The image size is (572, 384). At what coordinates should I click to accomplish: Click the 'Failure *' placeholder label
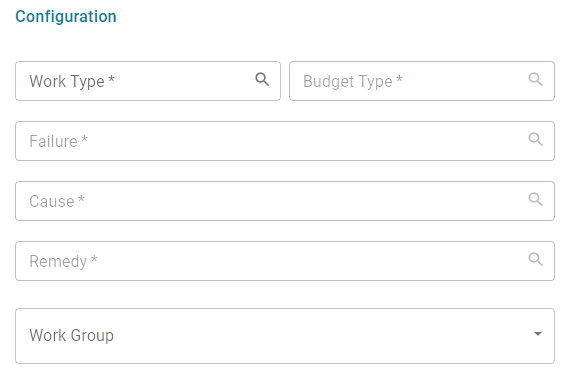(58, 141)
